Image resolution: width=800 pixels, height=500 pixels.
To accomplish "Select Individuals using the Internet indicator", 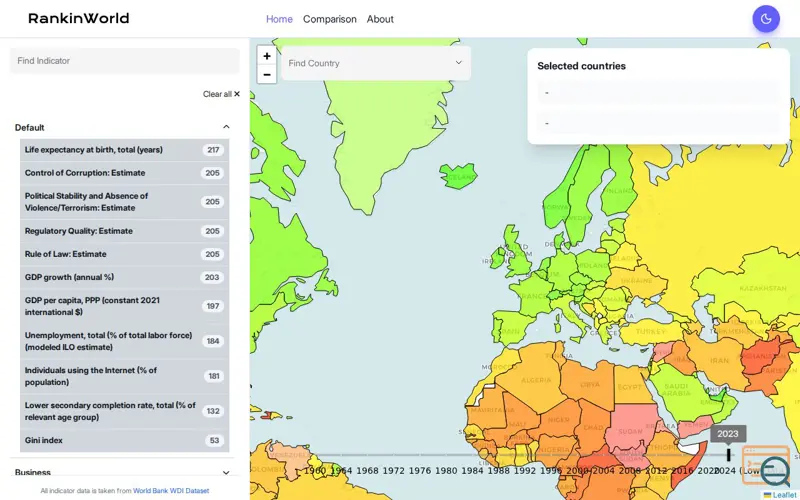I will click(x=124, y=377).
